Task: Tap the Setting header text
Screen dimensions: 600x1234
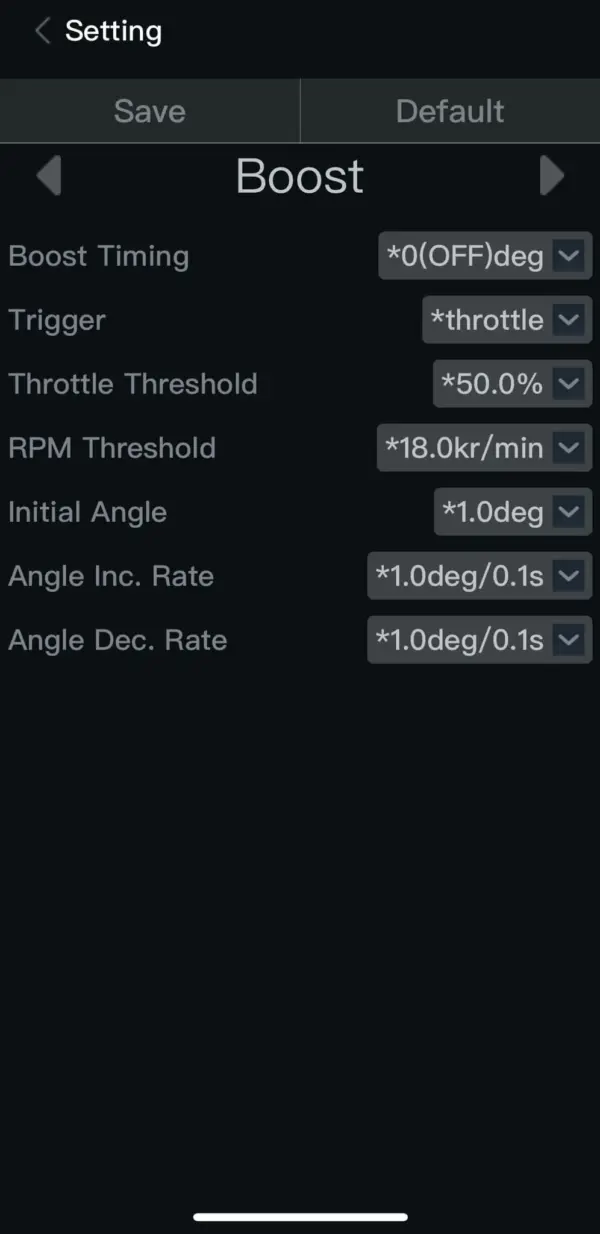Action: (113, 30)
